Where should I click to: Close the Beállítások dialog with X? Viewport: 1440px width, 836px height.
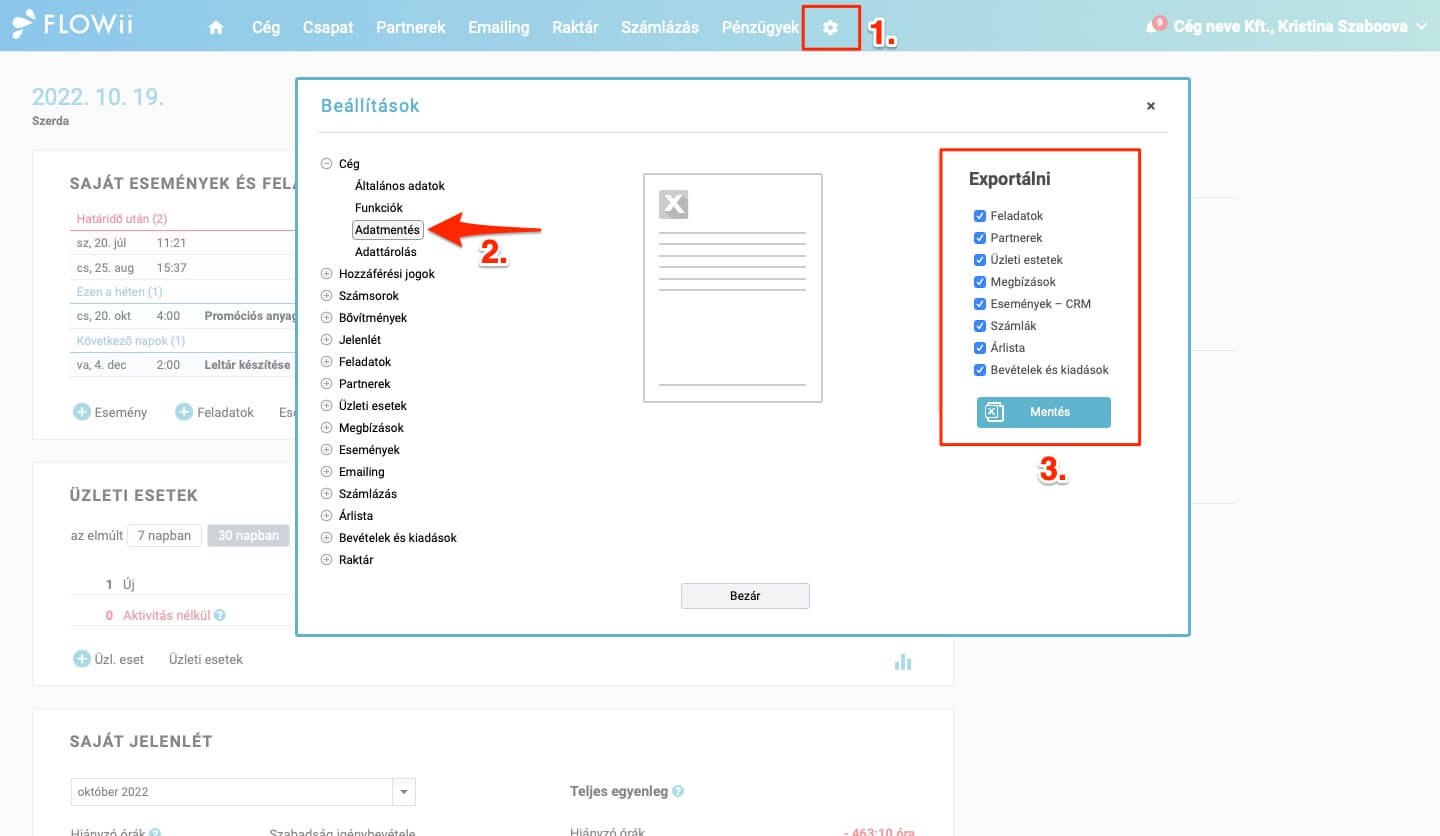tap(1151, 105)
